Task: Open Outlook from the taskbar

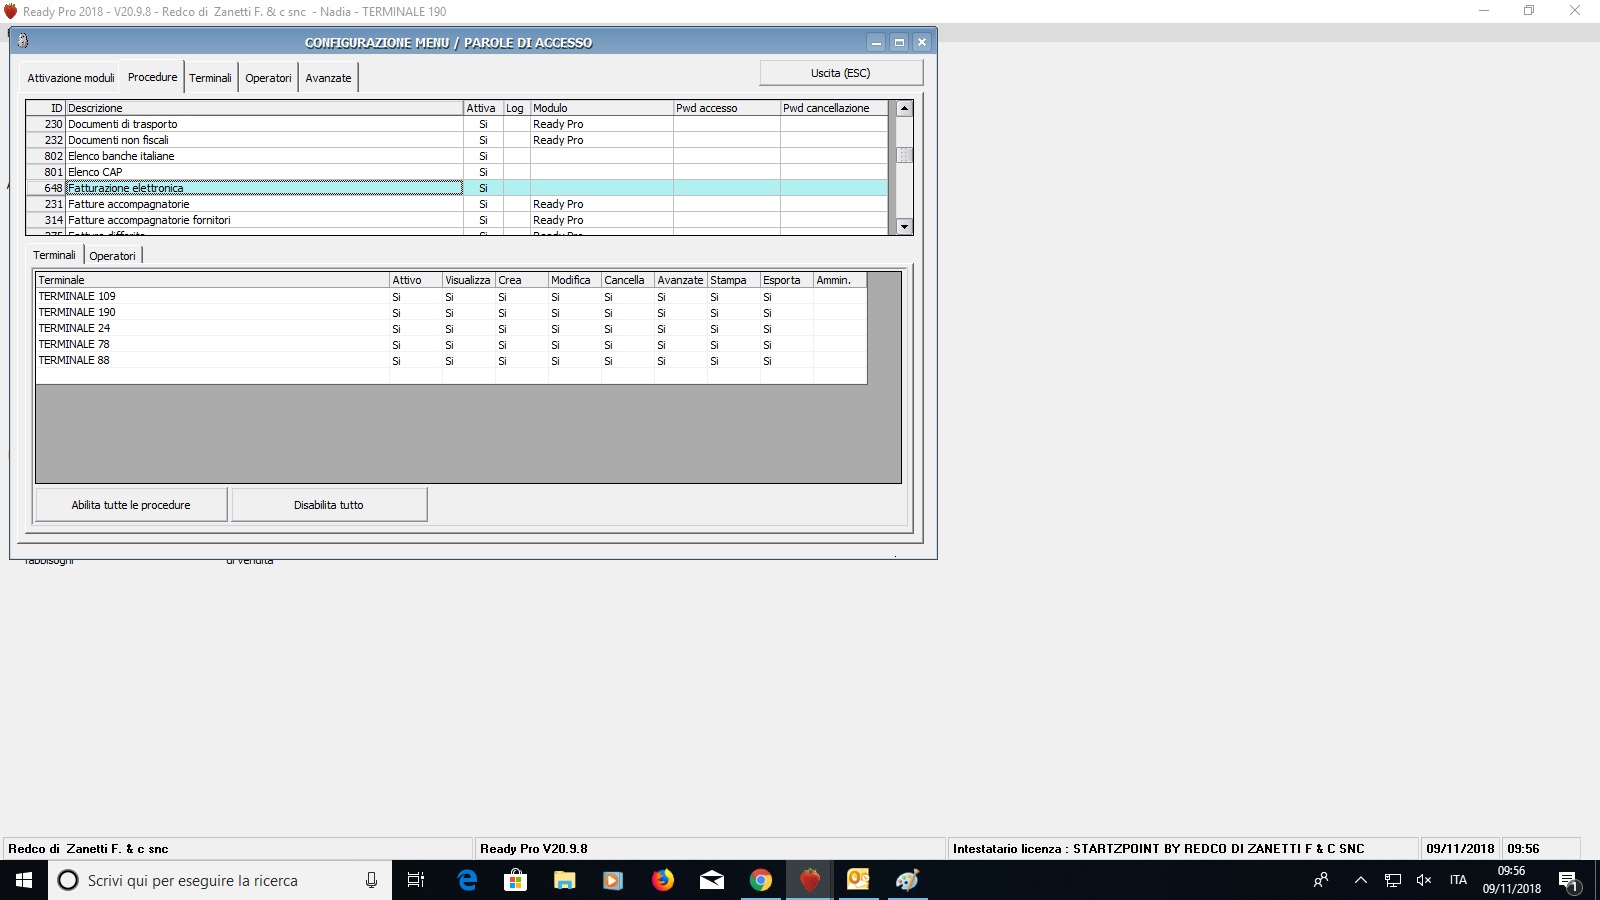Action: click(858, 880)
